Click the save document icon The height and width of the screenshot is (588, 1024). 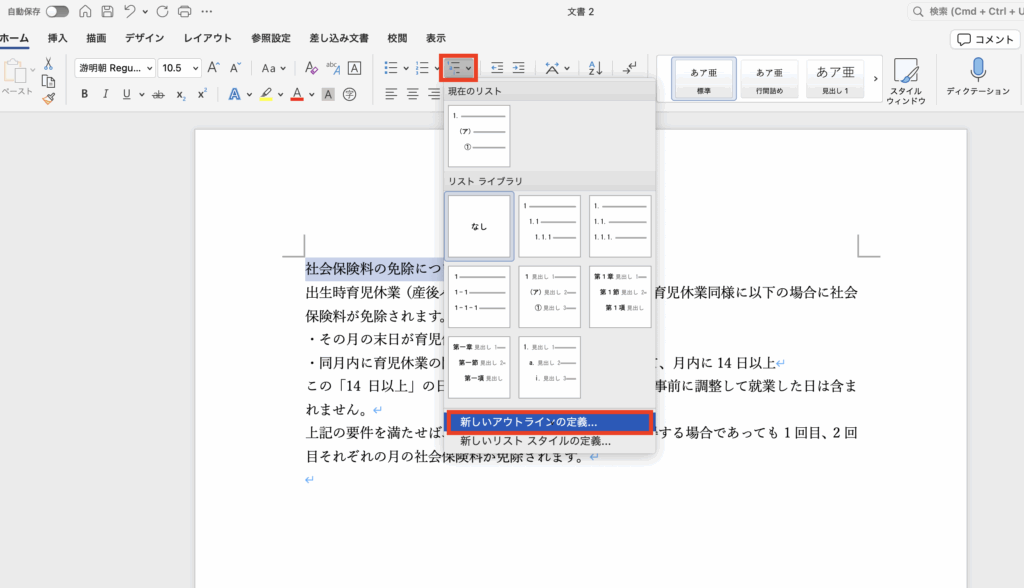point(106,11)
